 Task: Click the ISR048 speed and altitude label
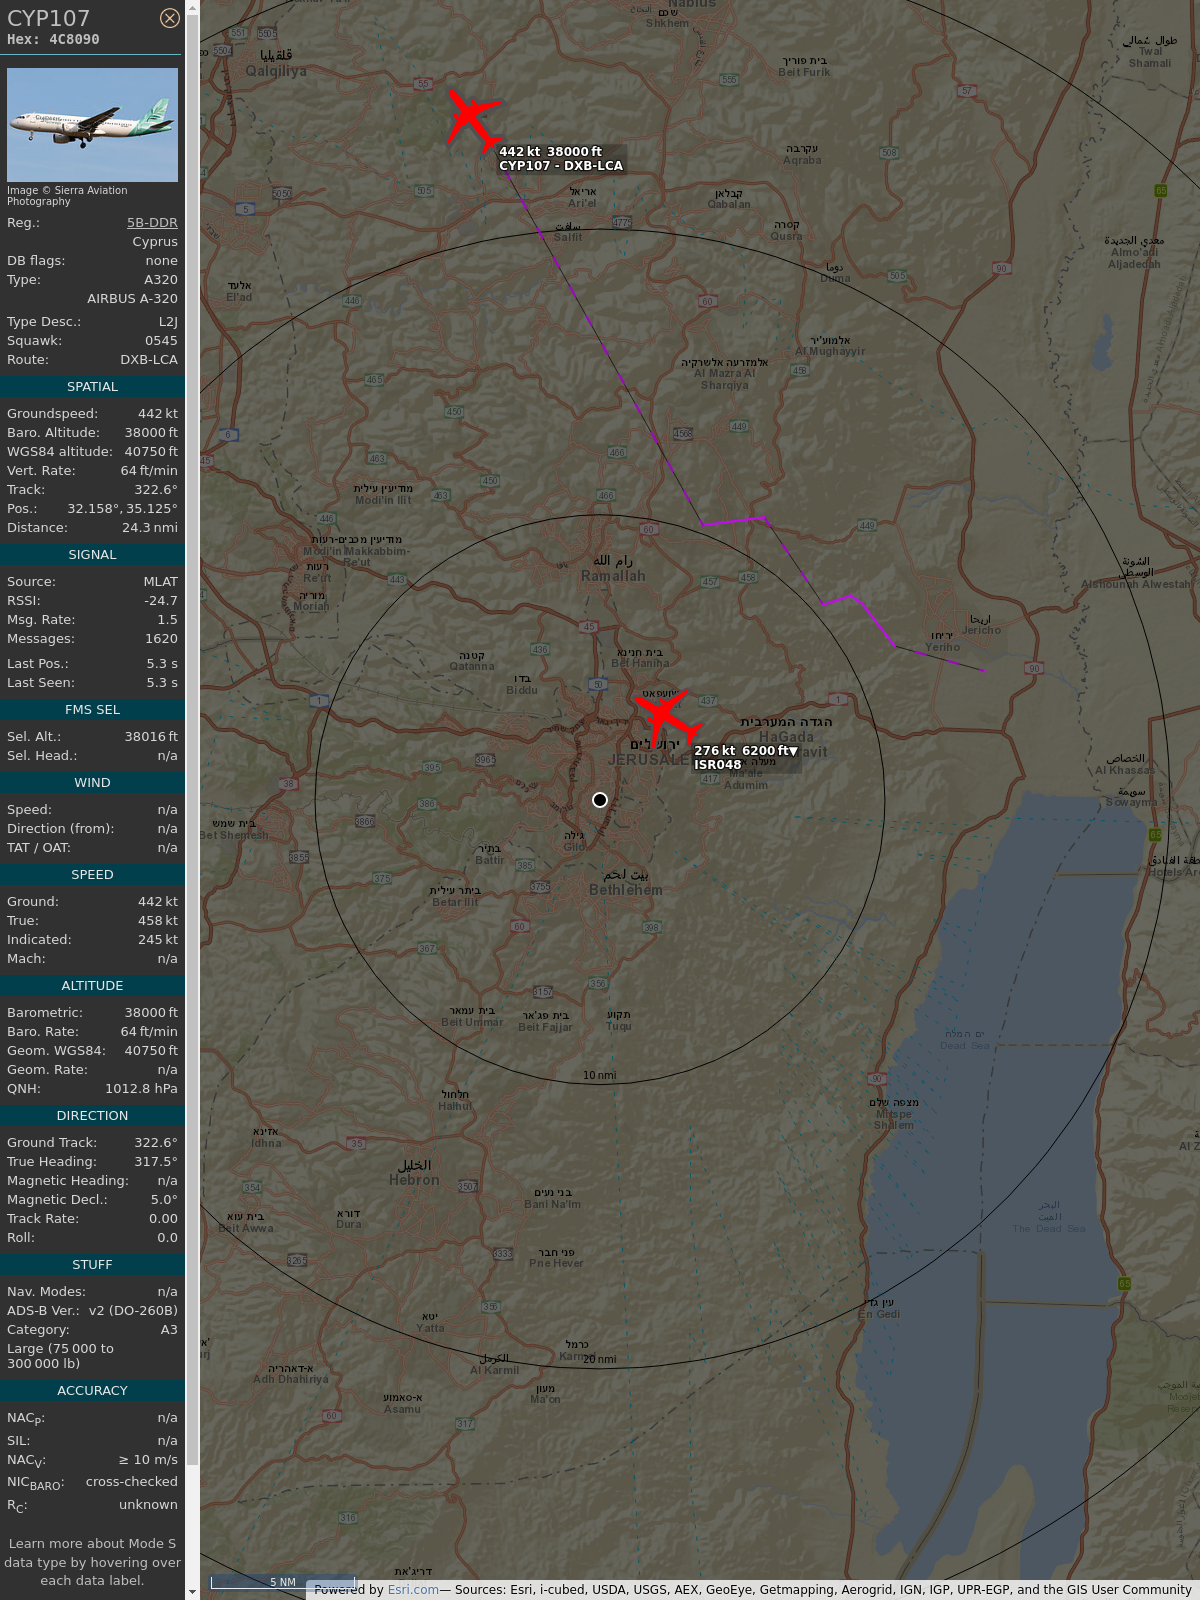745,750
